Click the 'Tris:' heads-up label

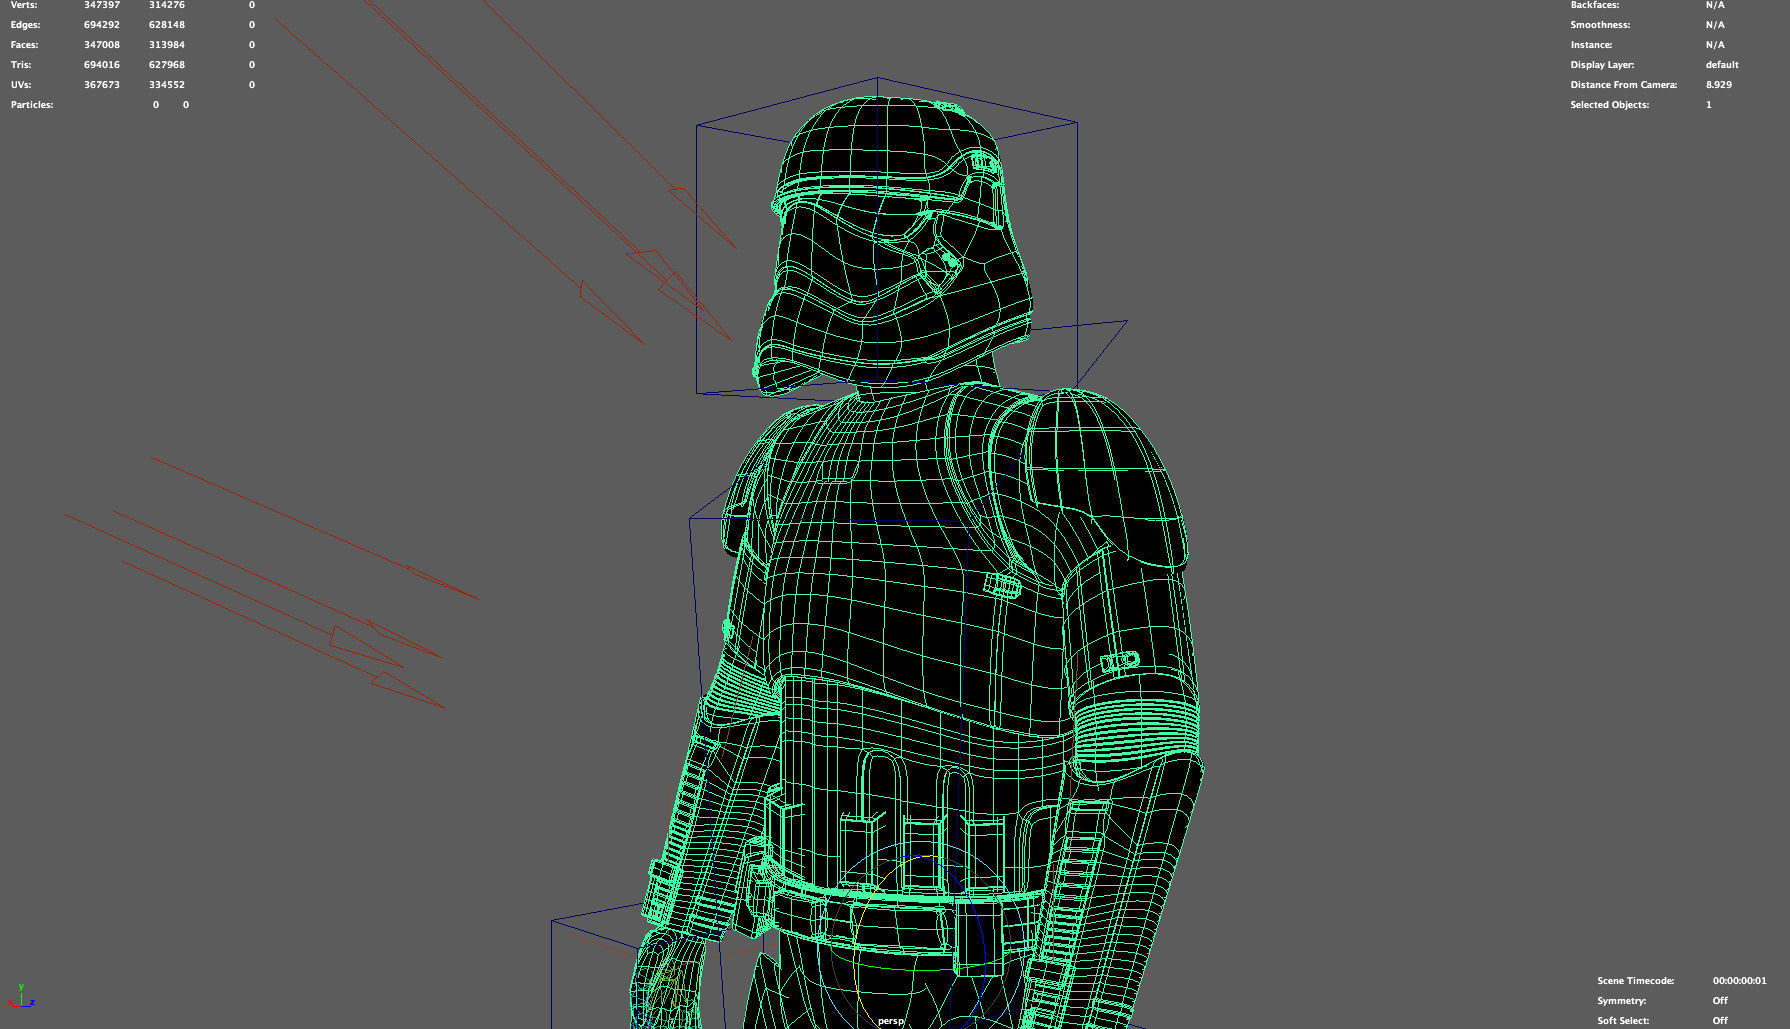[x=21, y=65]
